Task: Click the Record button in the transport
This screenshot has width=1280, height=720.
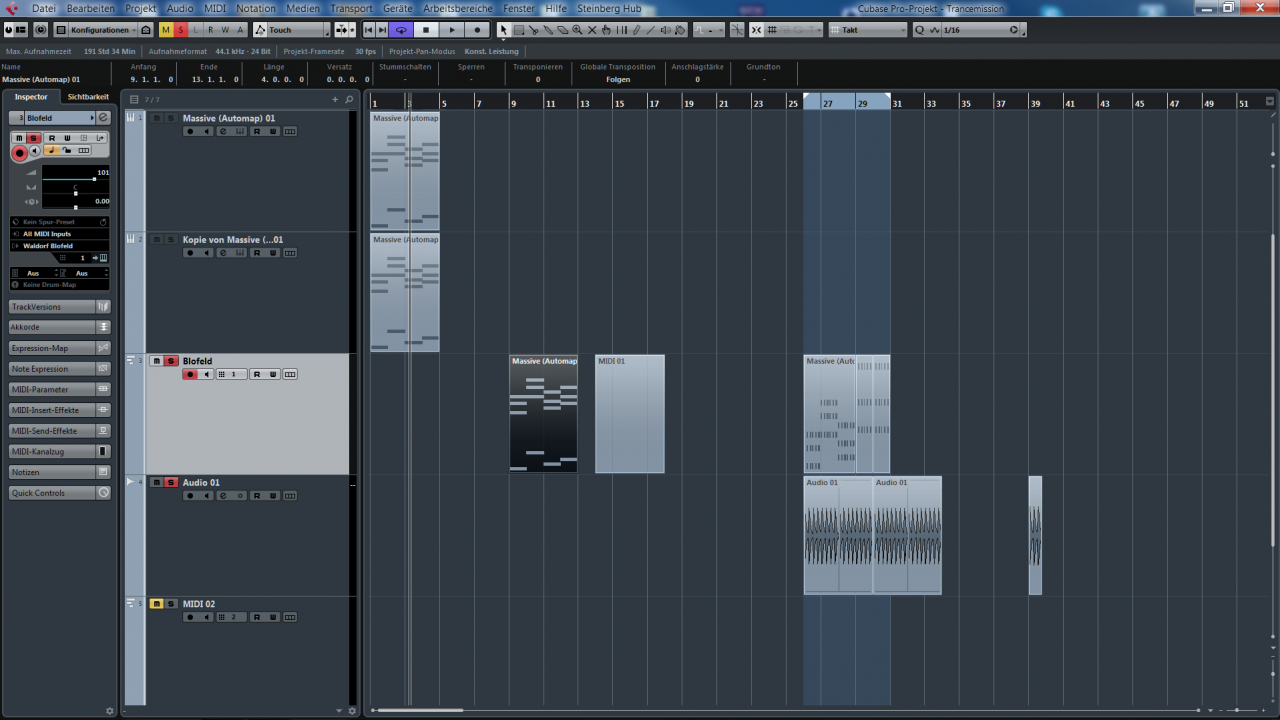Action: click(x=477, y=30)
